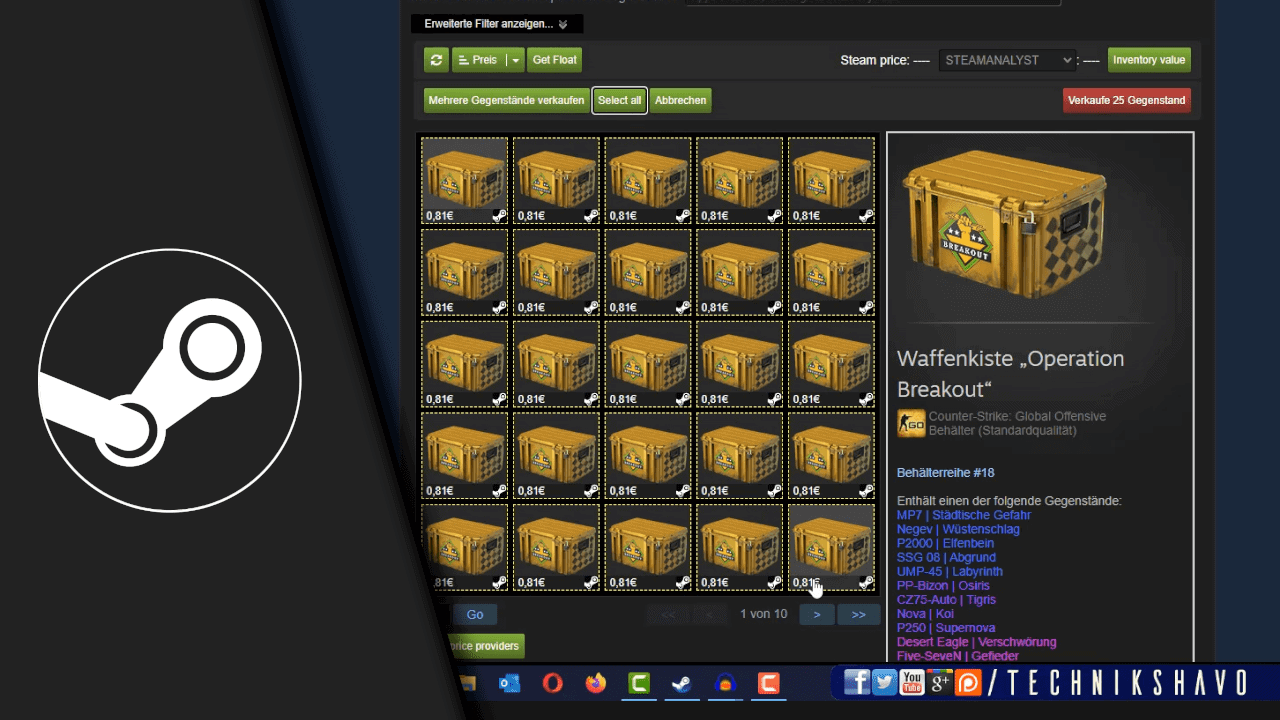Image resolution: width=1280 pixels, height=720 pixels.
Task: Click the Abbrechen button
Action: (x=681, y=100)
